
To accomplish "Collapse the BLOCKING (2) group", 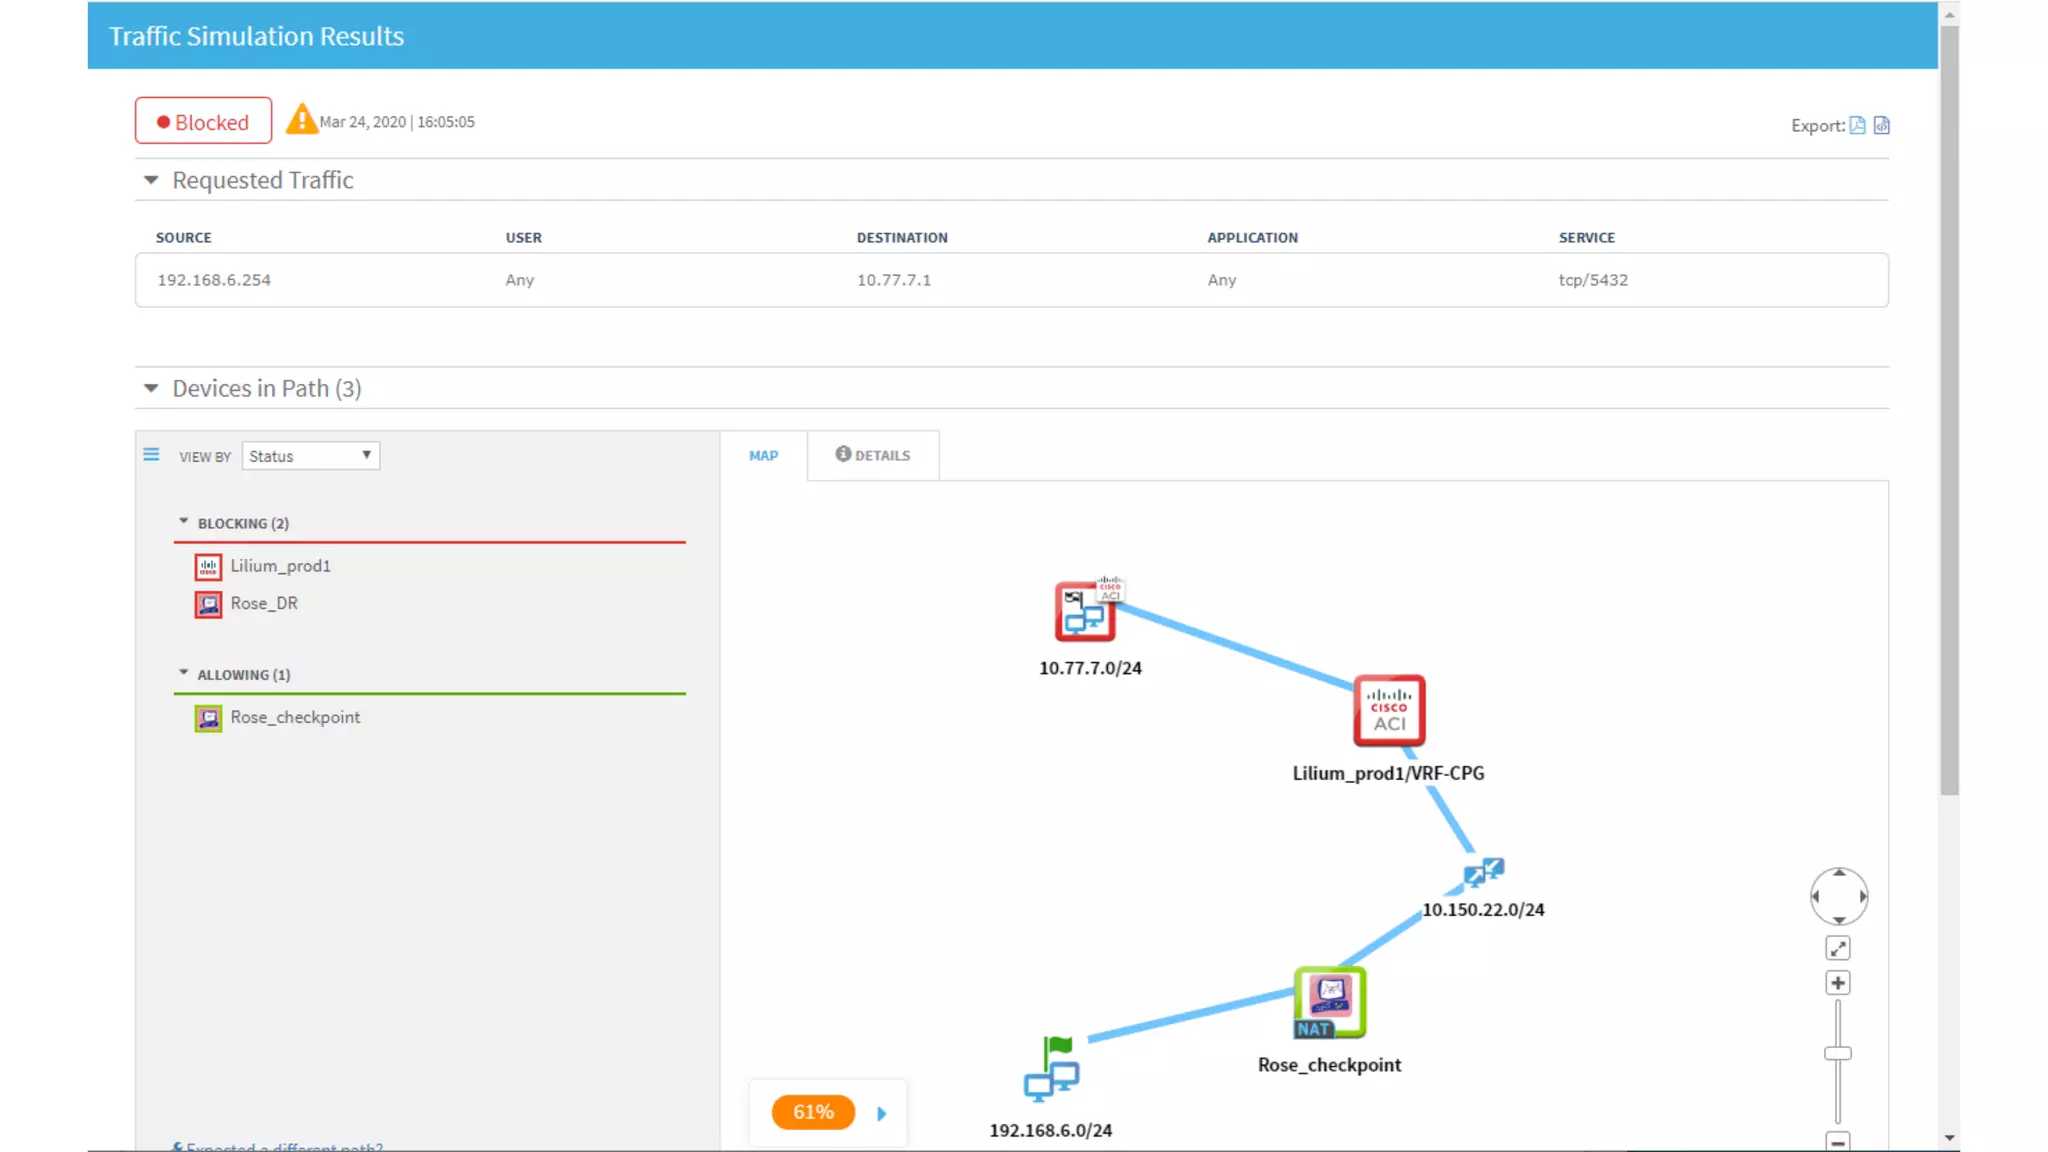I will tap(183, 522).
